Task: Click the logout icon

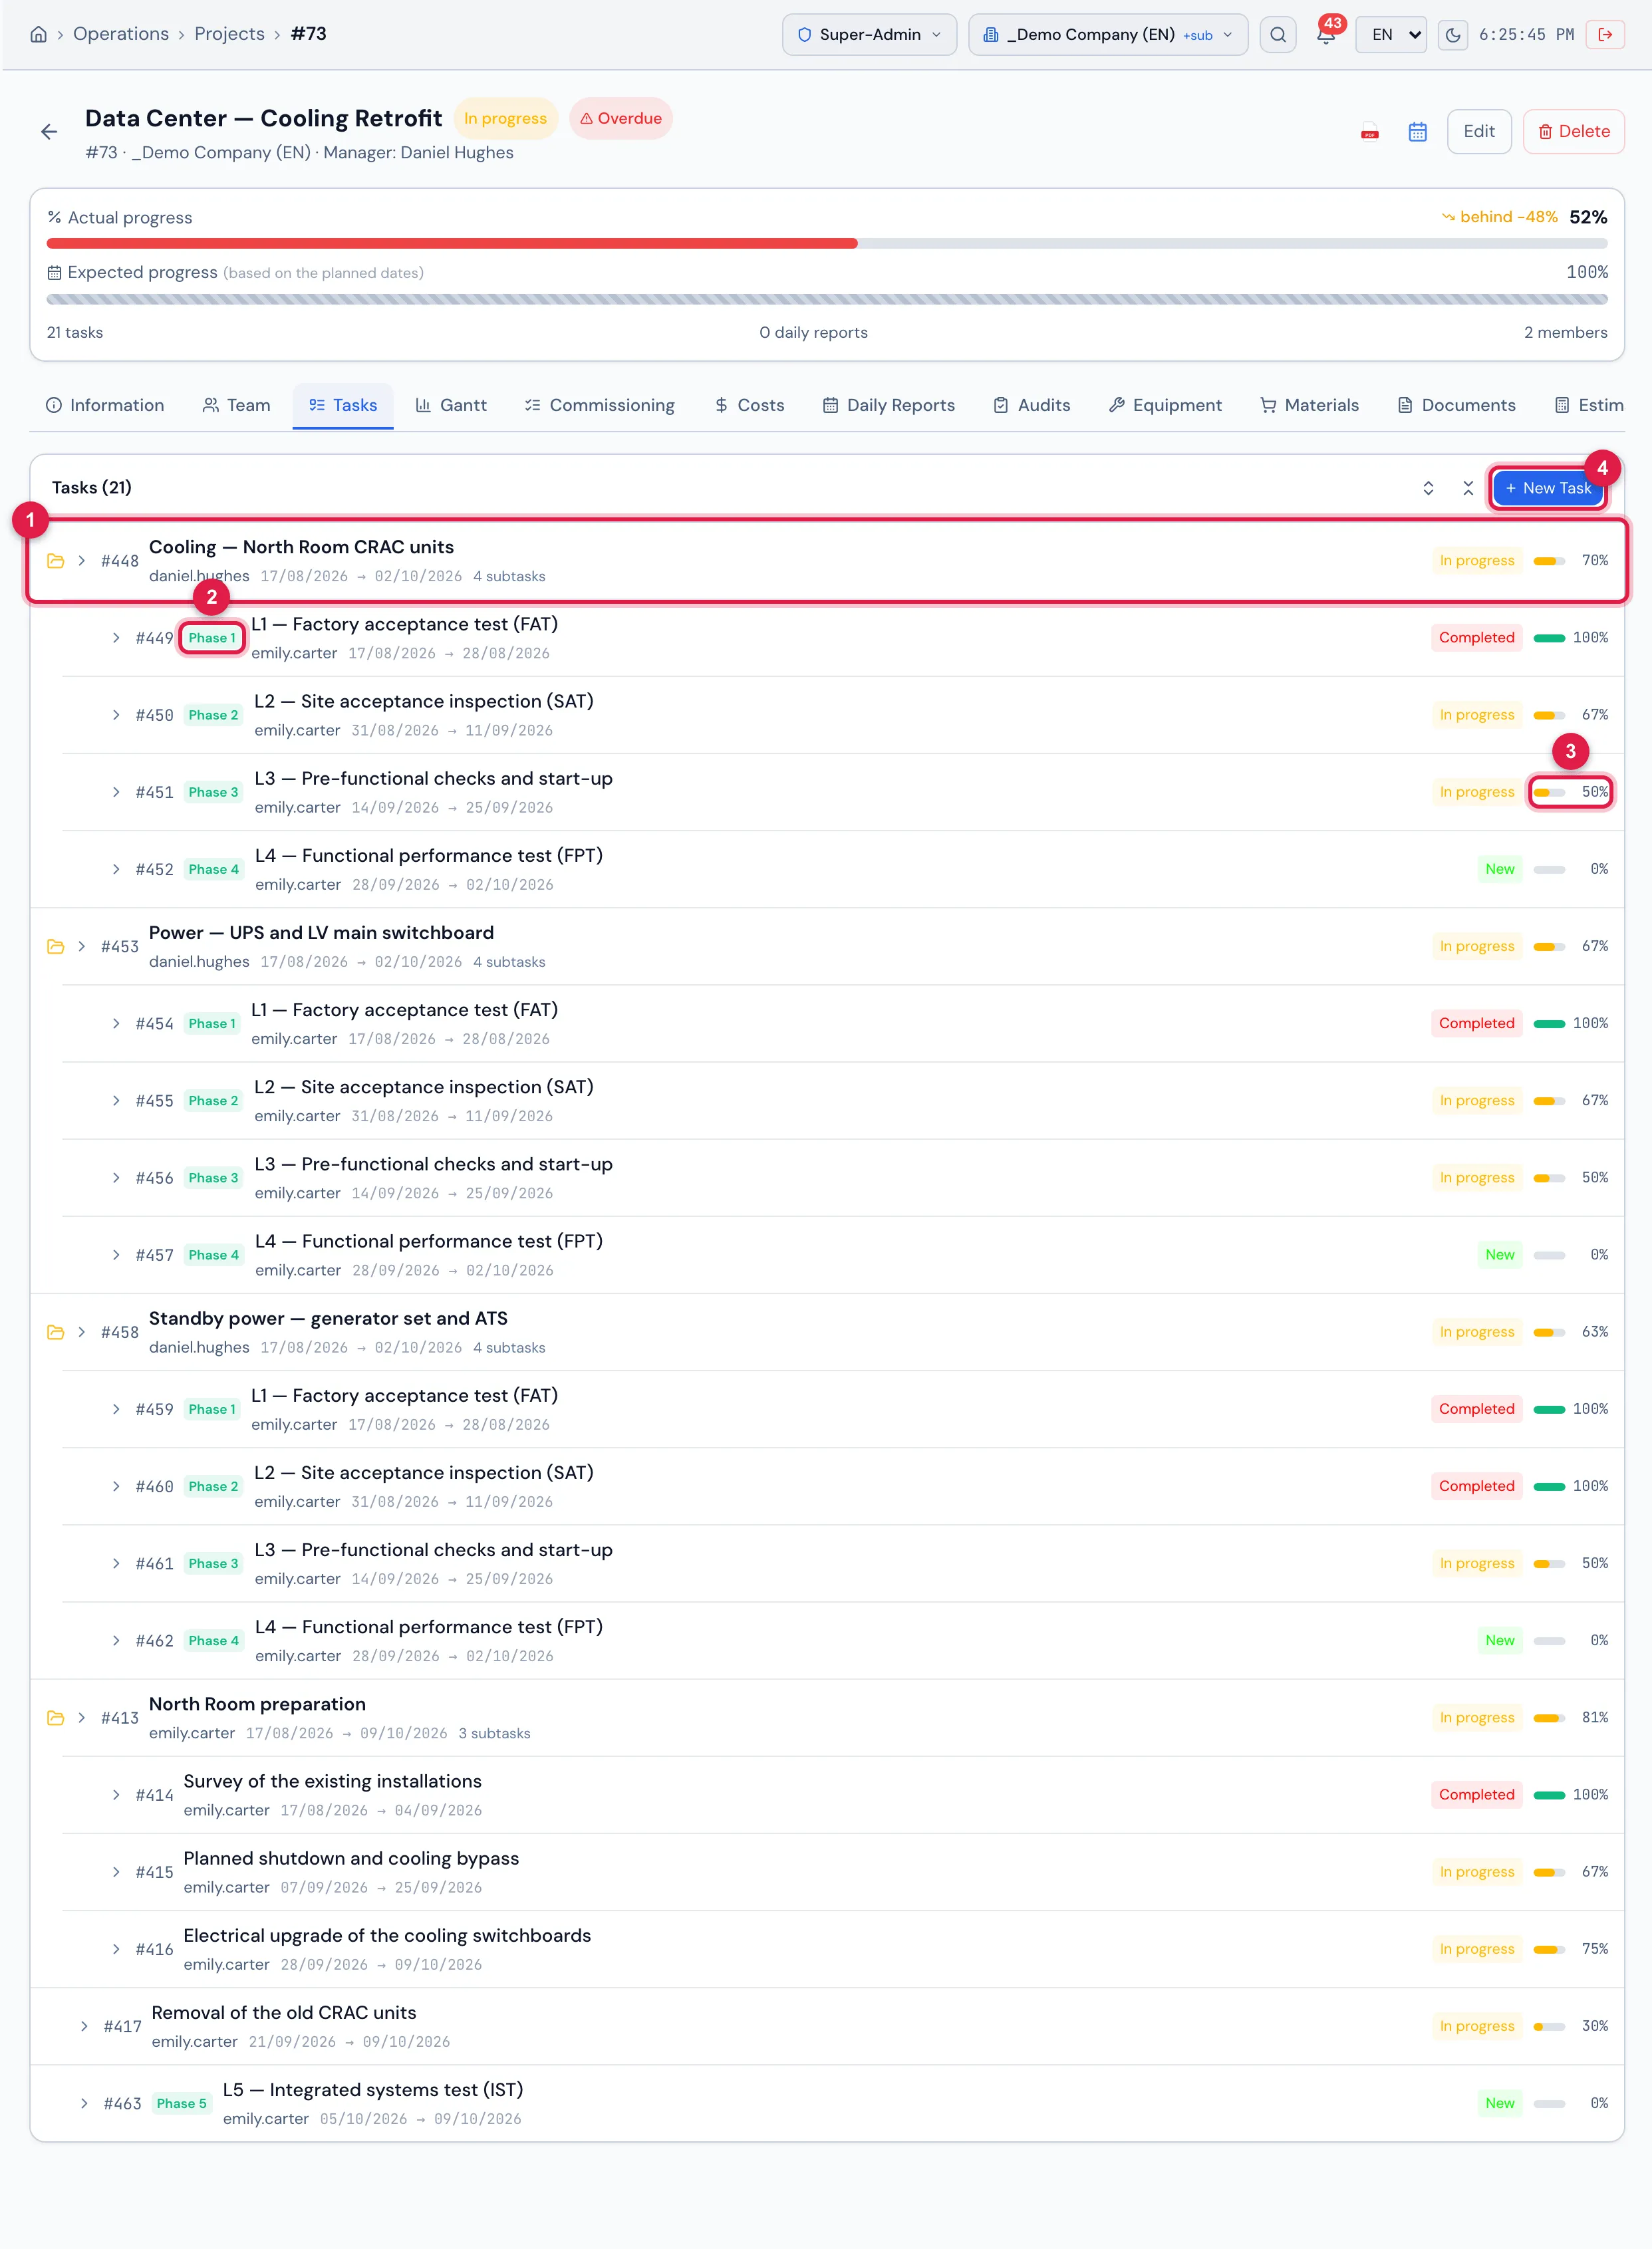Action: click(1605, 34)
